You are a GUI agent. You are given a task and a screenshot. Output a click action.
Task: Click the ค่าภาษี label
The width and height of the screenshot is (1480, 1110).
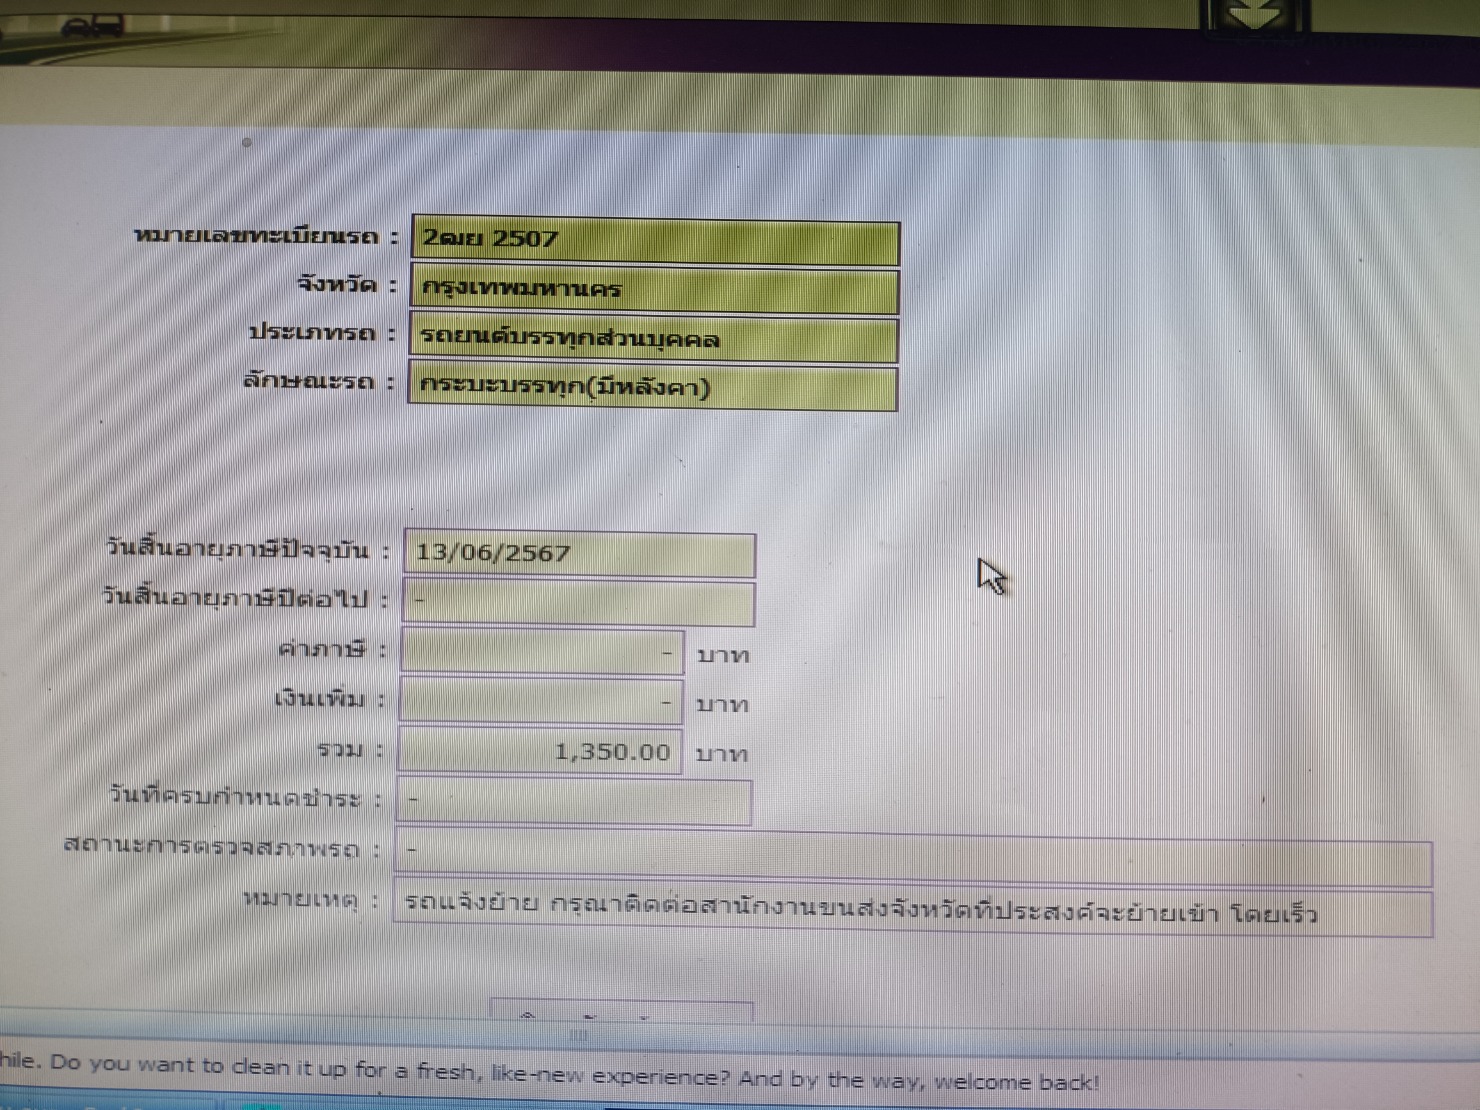tap(331, 650)
